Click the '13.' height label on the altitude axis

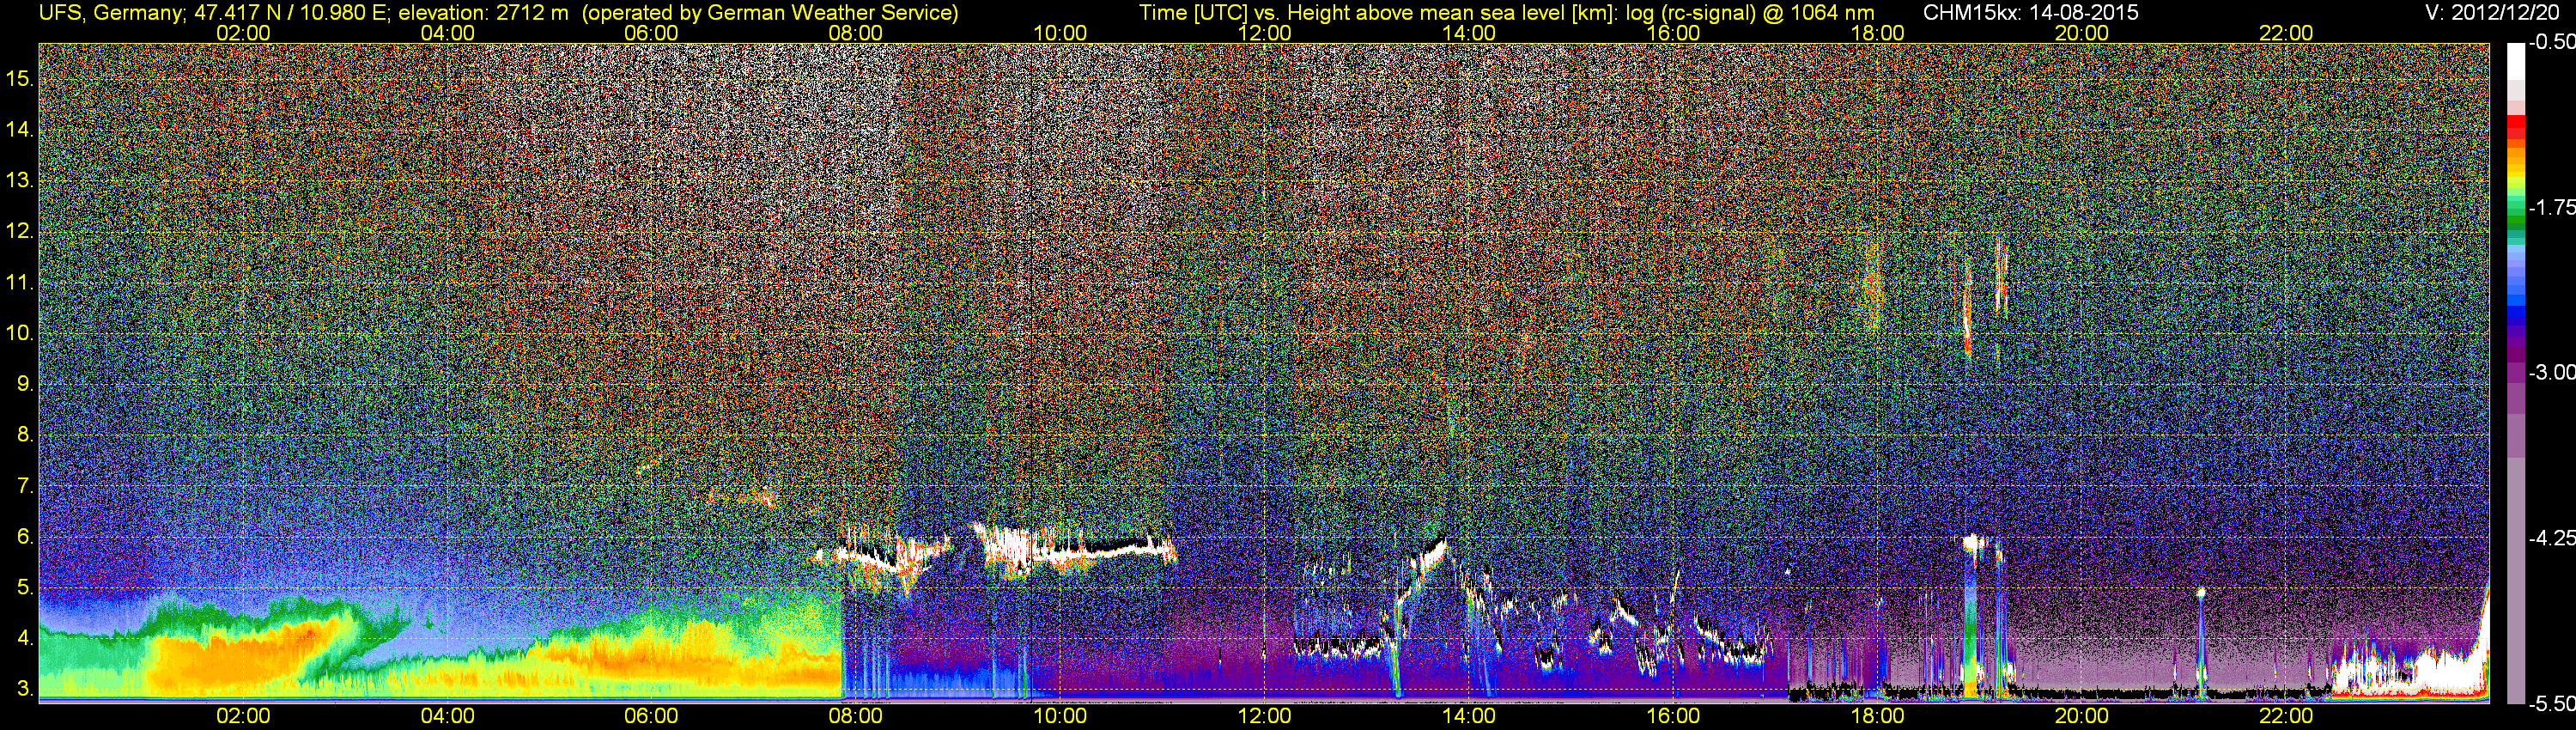click(20, 181)
